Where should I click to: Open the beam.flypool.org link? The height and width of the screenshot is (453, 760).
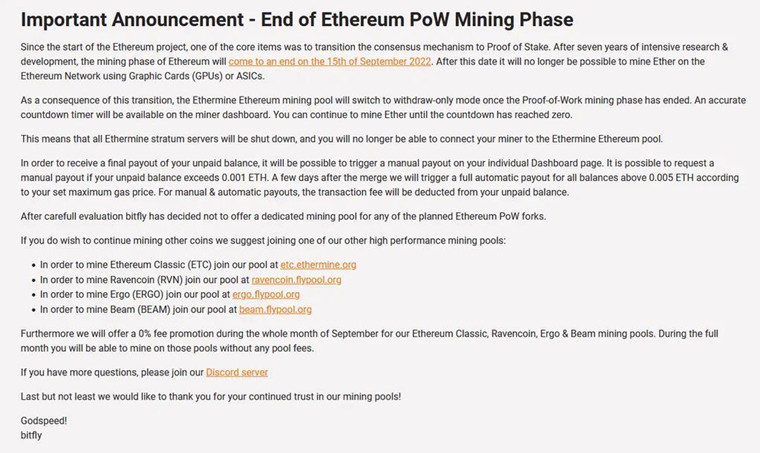[x=275, y=310]
